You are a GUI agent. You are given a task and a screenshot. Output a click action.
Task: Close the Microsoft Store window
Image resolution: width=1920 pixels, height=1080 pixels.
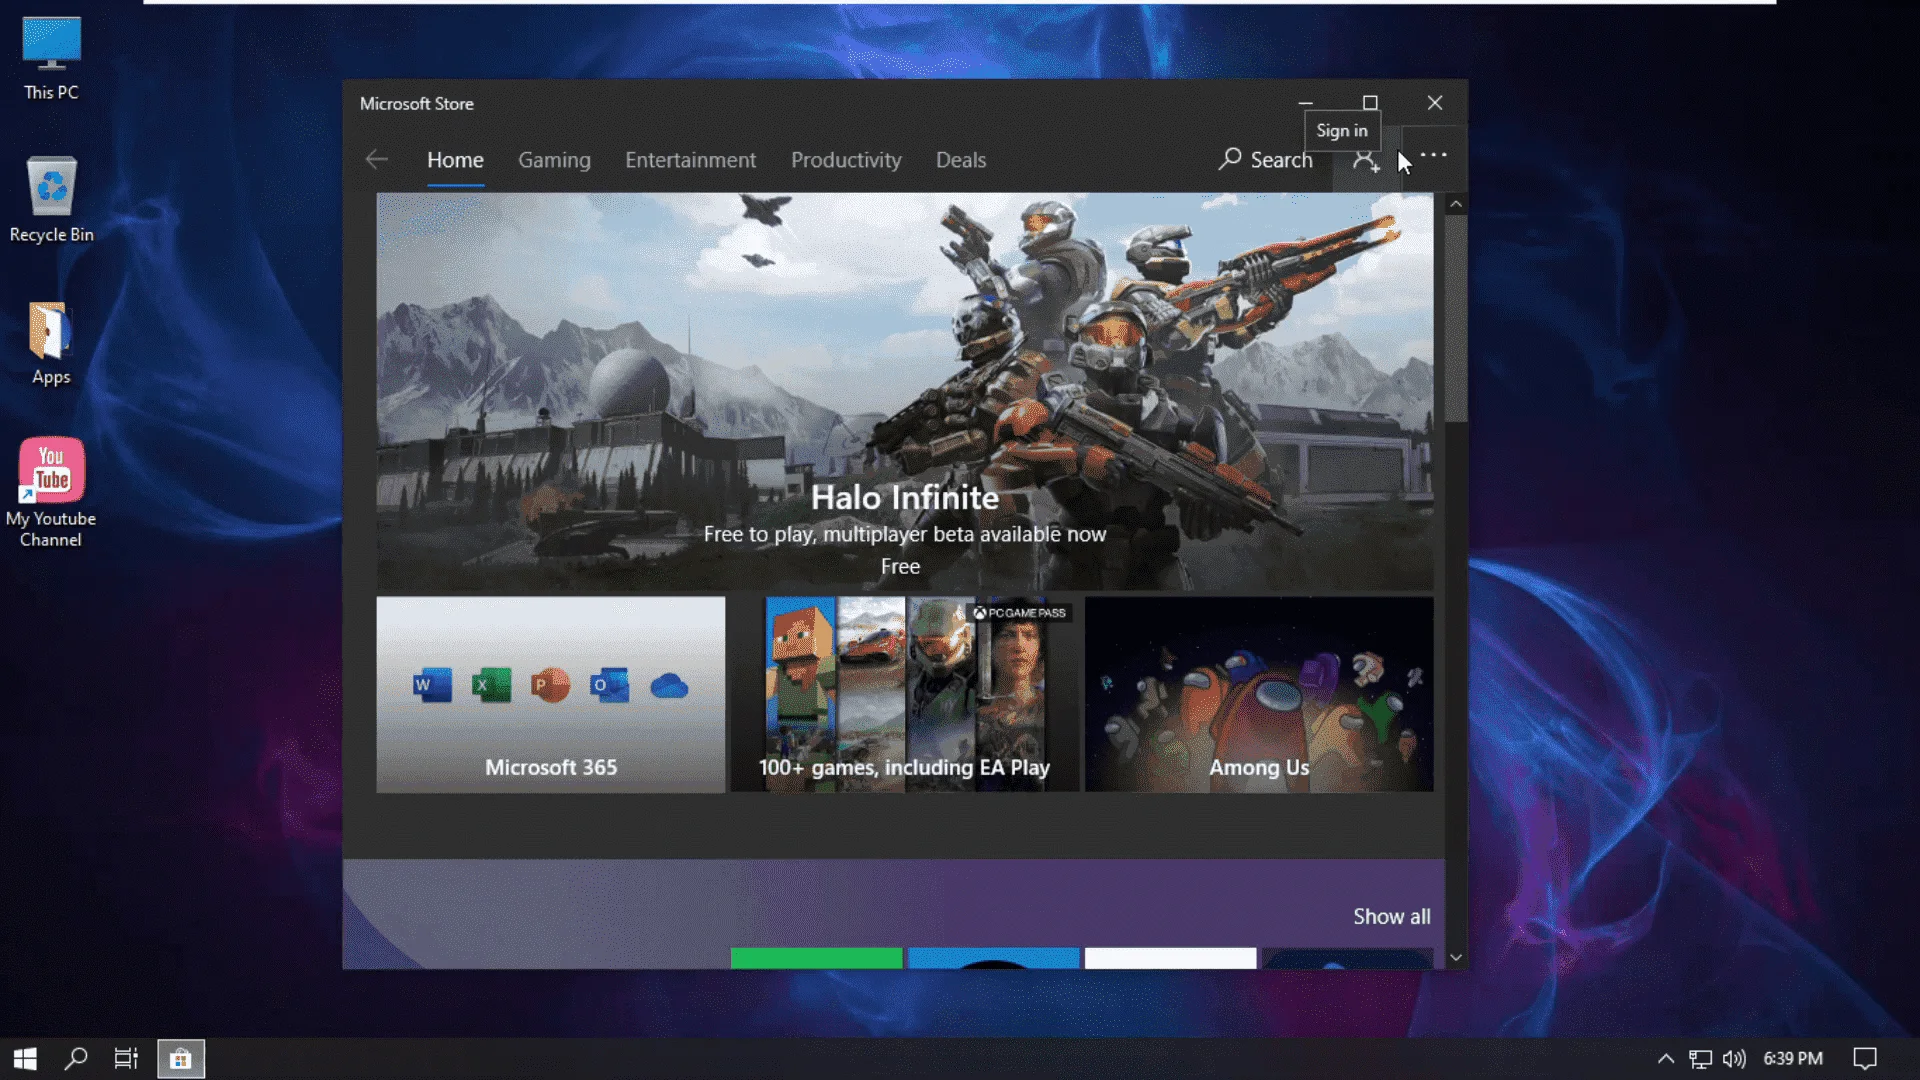(1435, 103)
